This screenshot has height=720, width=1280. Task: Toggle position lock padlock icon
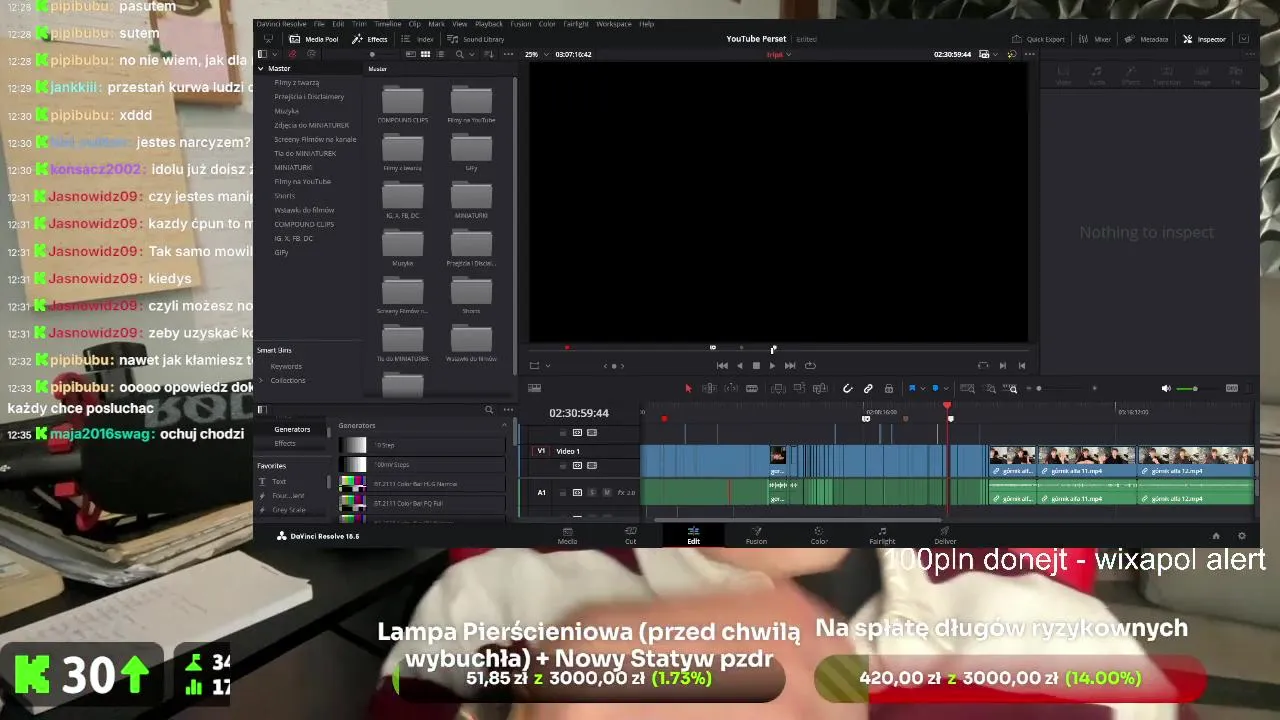[x=888, y=388]
